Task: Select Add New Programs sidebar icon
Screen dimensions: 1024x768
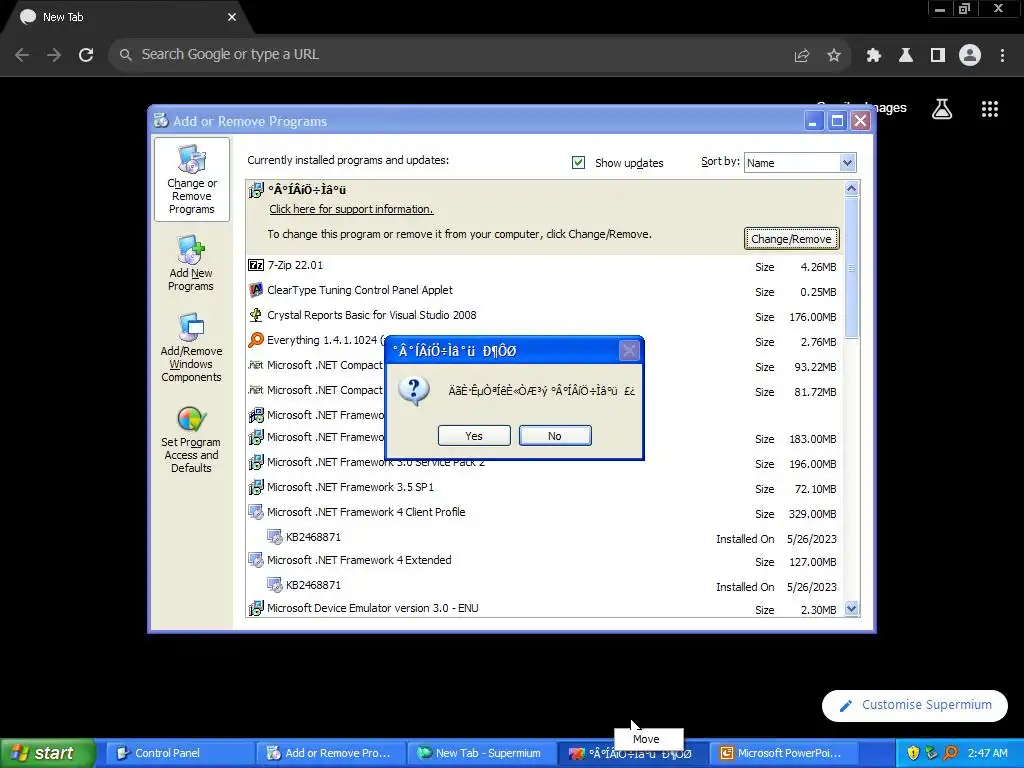Action: click(x=191, y=264)
